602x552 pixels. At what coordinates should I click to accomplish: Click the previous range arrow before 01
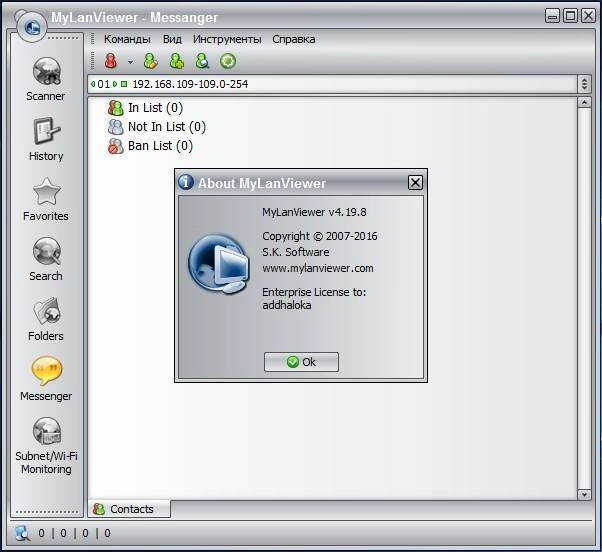click(93, 84)
